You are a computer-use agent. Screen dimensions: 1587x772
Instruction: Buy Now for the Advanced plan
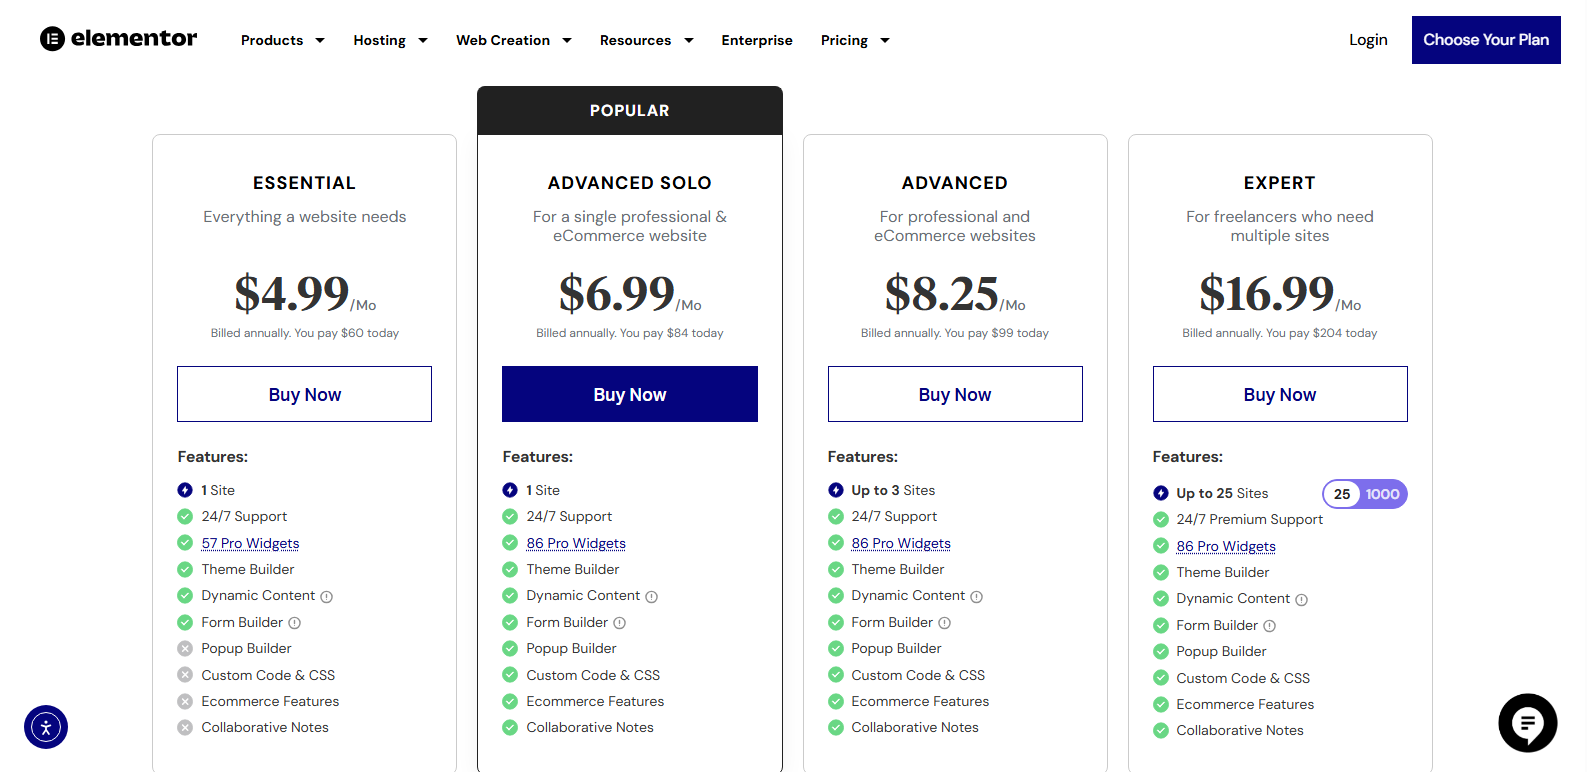pyautogui.click(x=955, y=394)
